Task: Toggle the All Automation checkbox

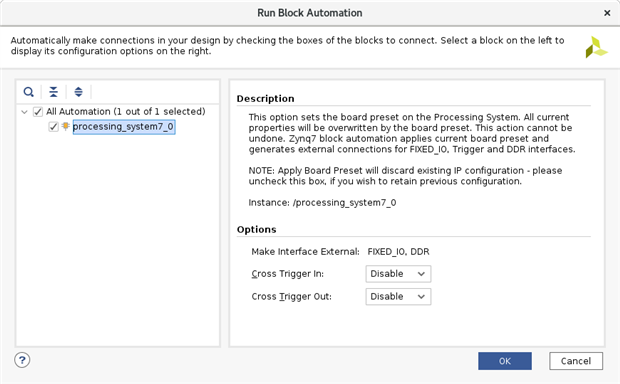Action: 38,112
